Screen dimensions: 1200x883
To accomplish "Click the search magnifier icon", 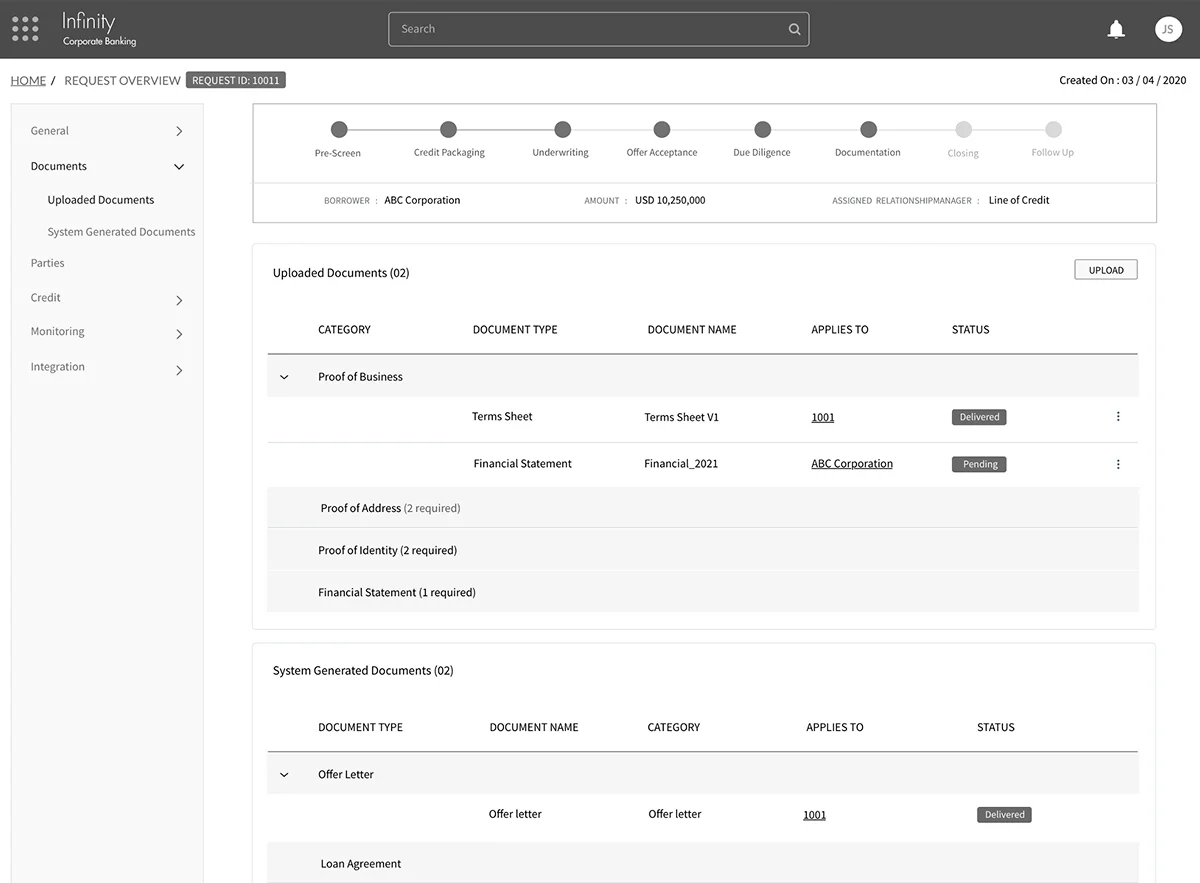I will coord(794,29).
